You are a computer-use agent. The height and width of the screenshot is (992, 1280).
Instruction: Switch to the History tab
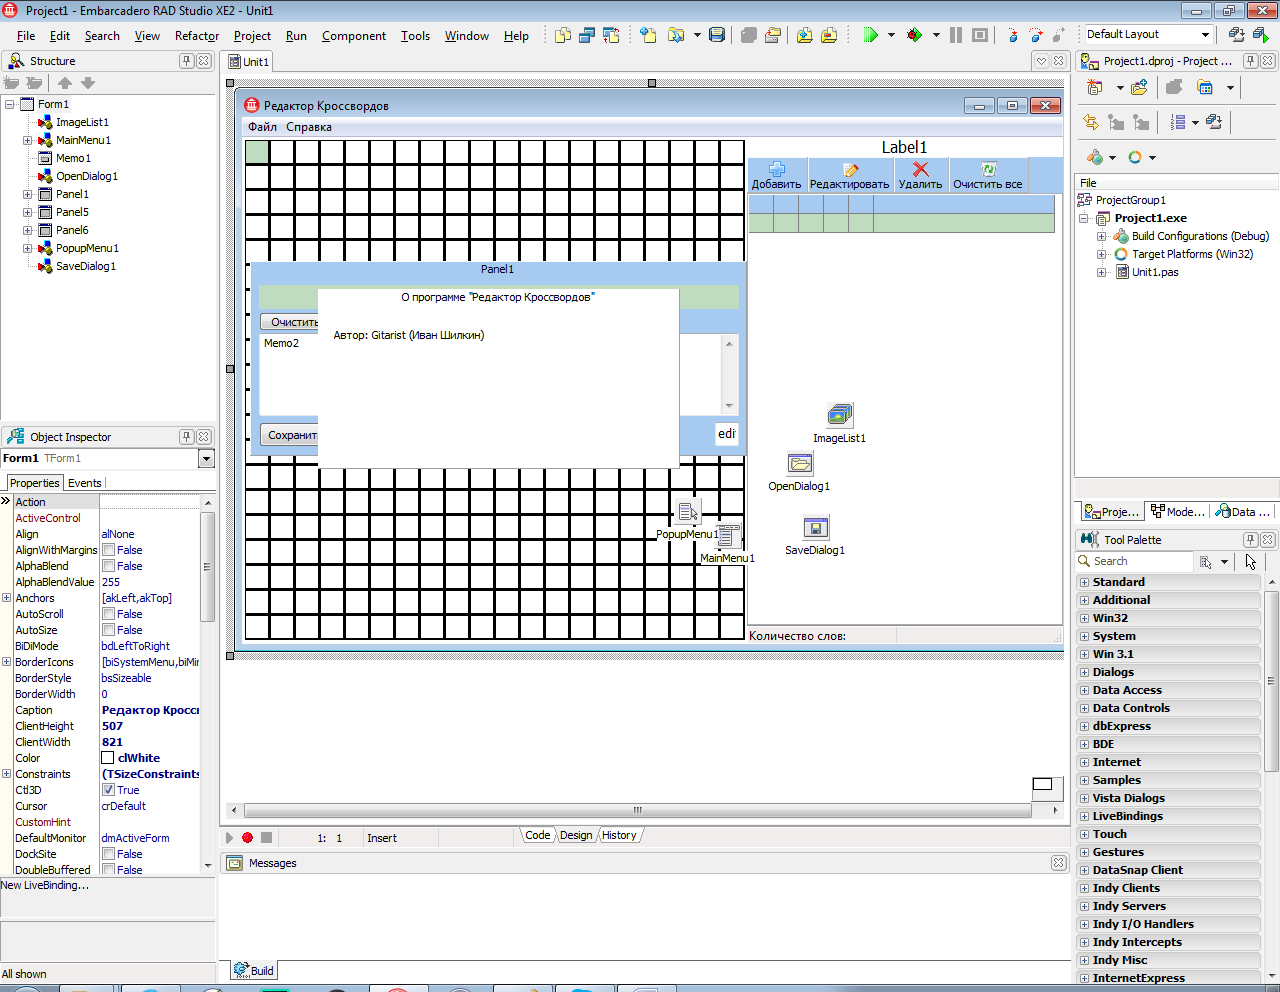click(619, 835)
